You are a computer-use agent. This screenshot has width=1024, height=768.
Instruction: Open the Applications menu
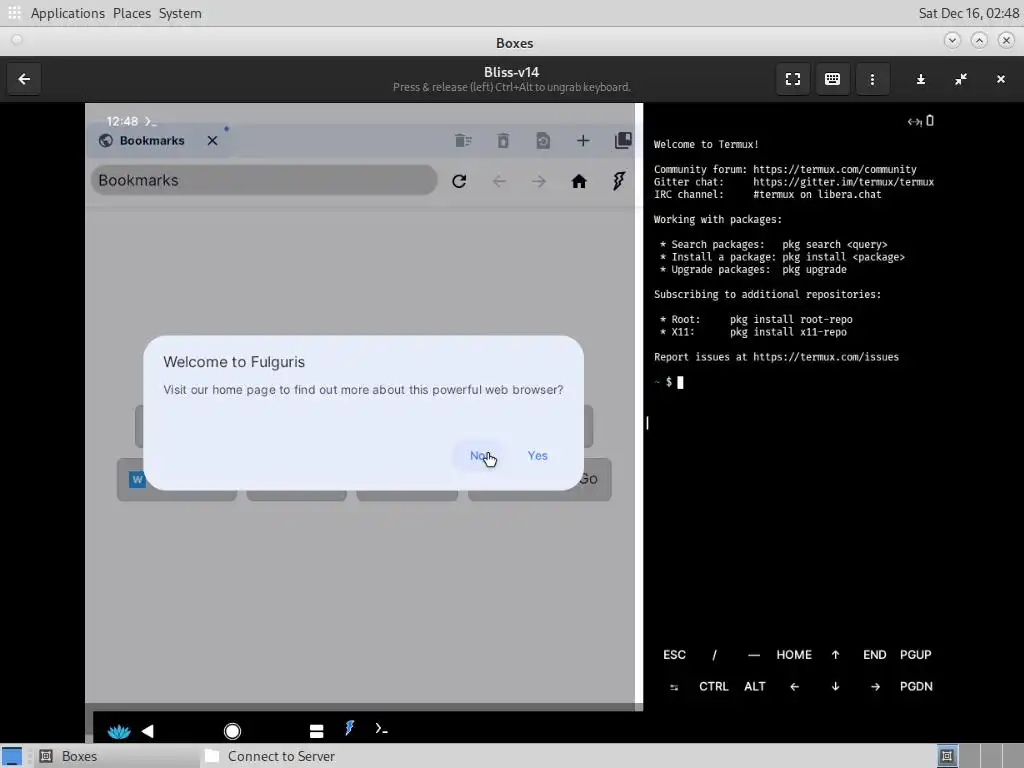point(67,13)
